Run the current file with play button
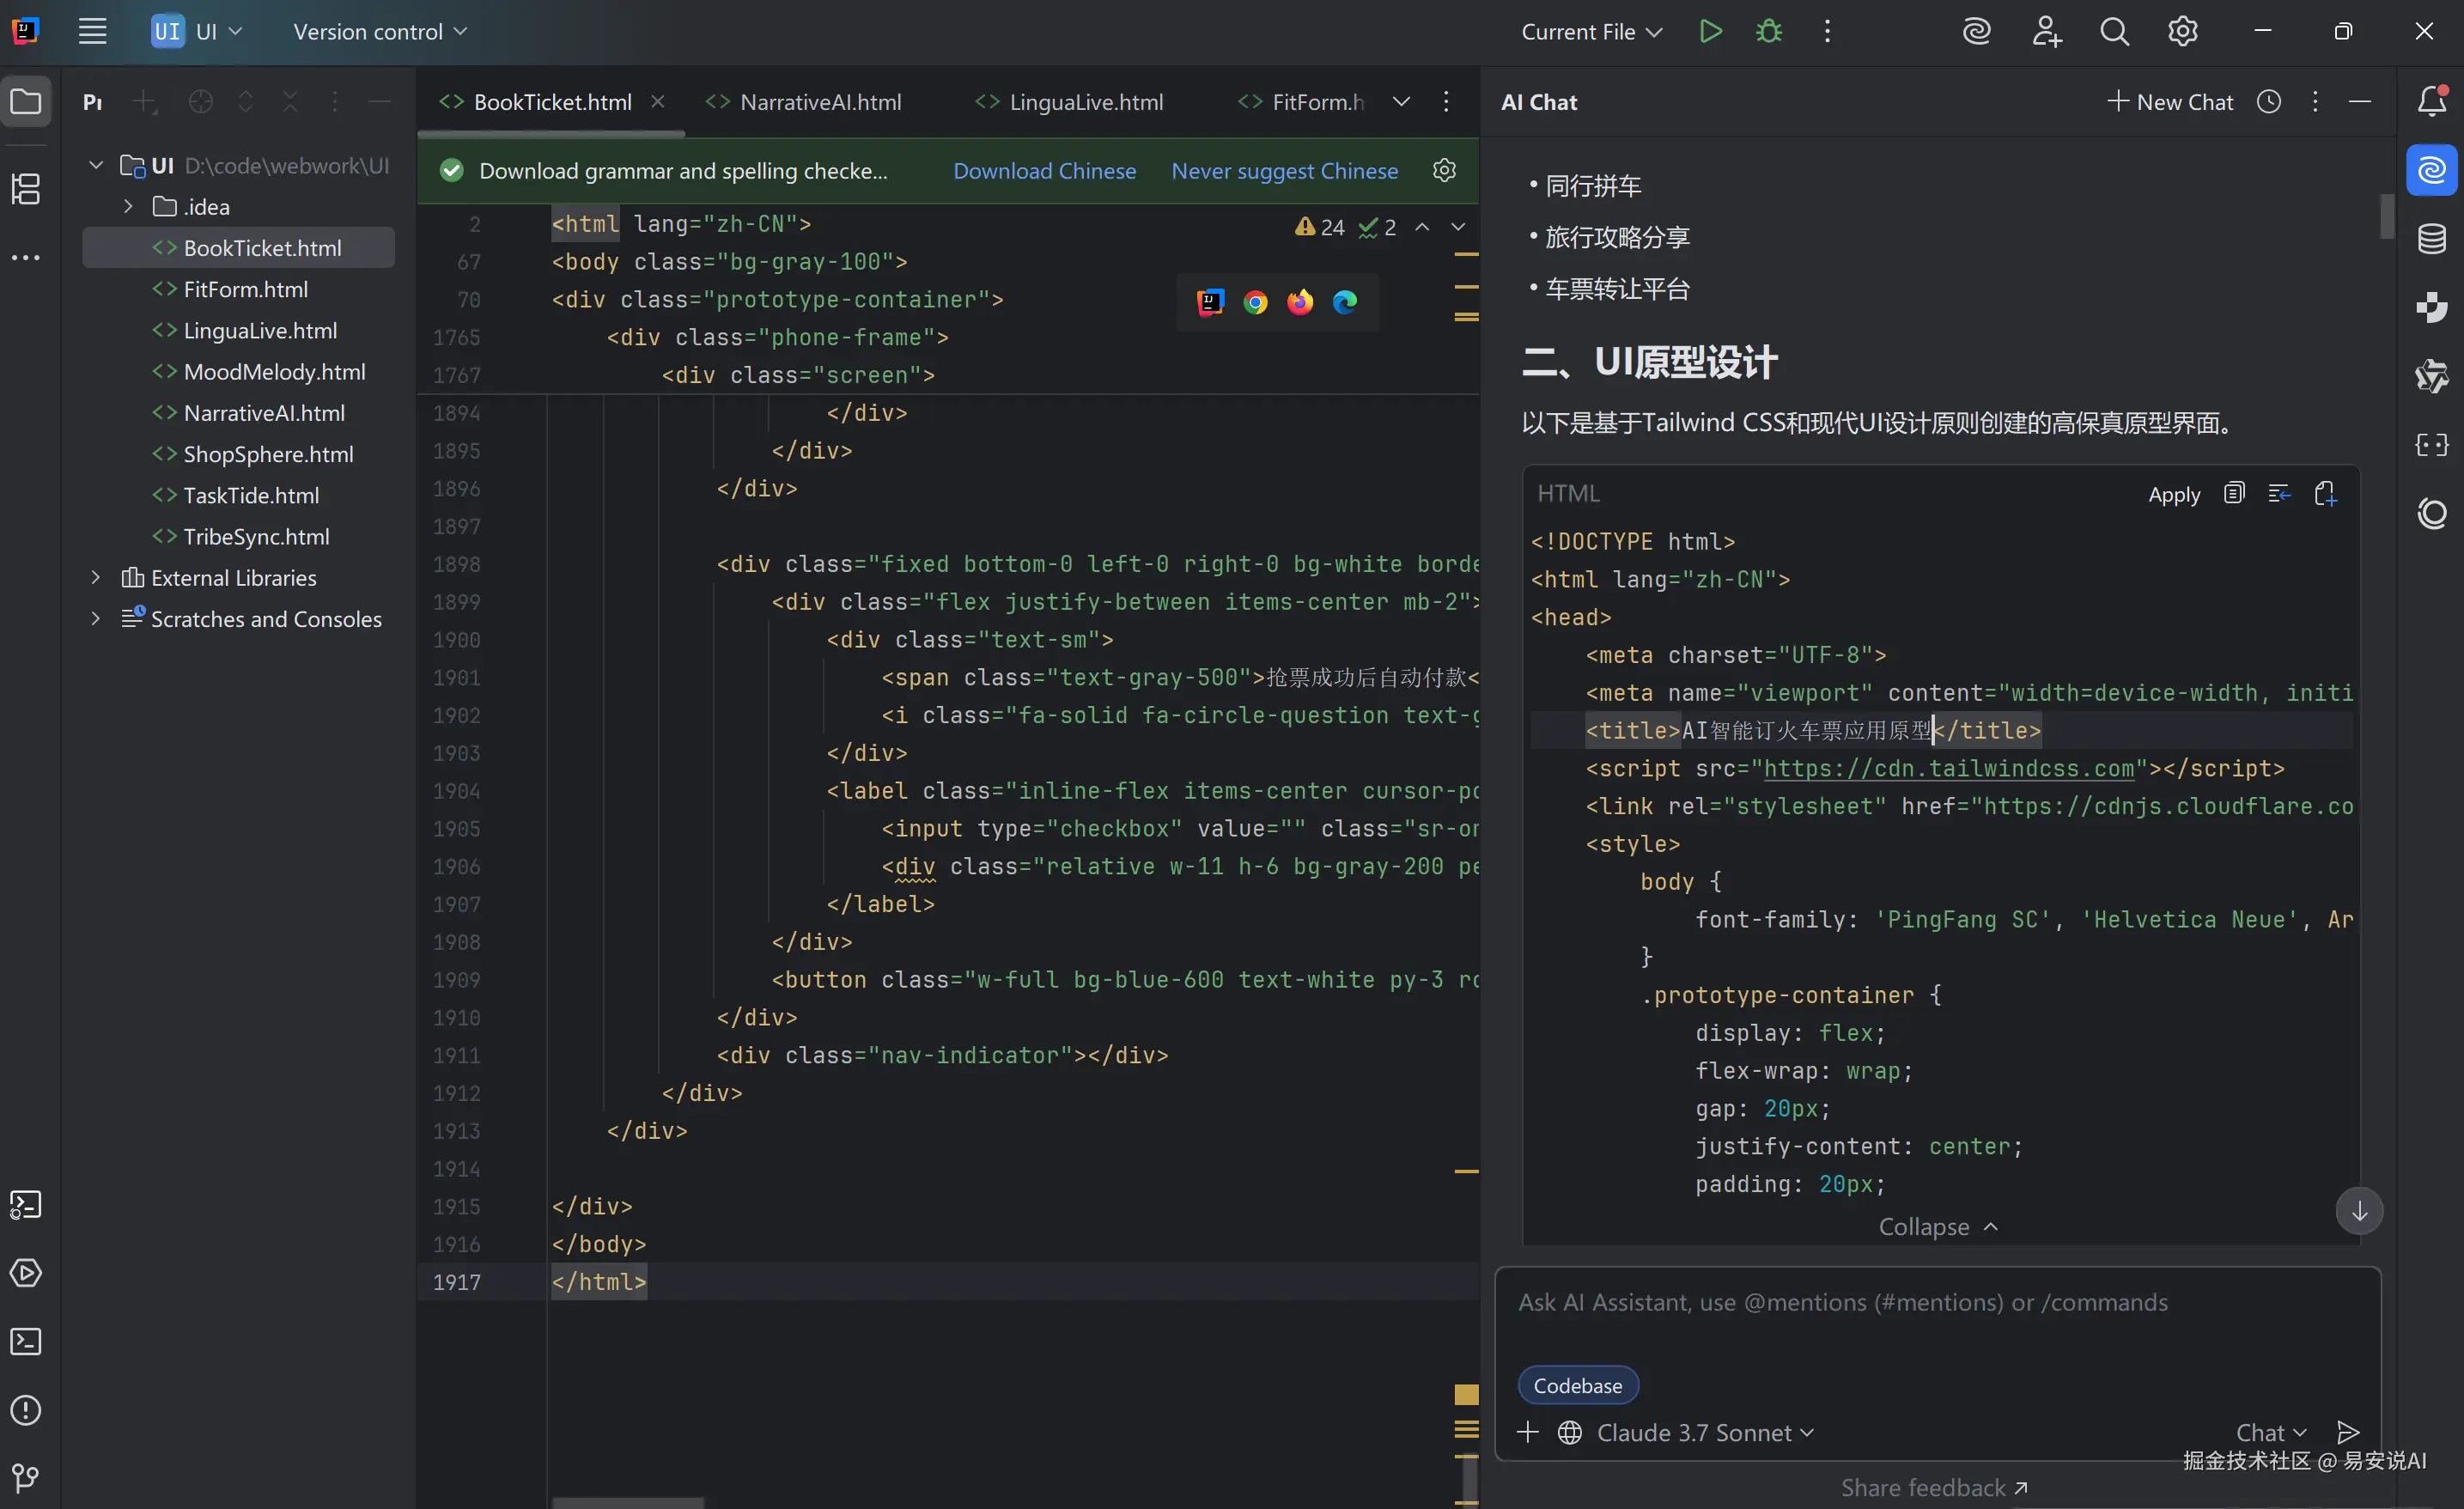This screenshot has height=1509, width=2464. point(1710,31)
